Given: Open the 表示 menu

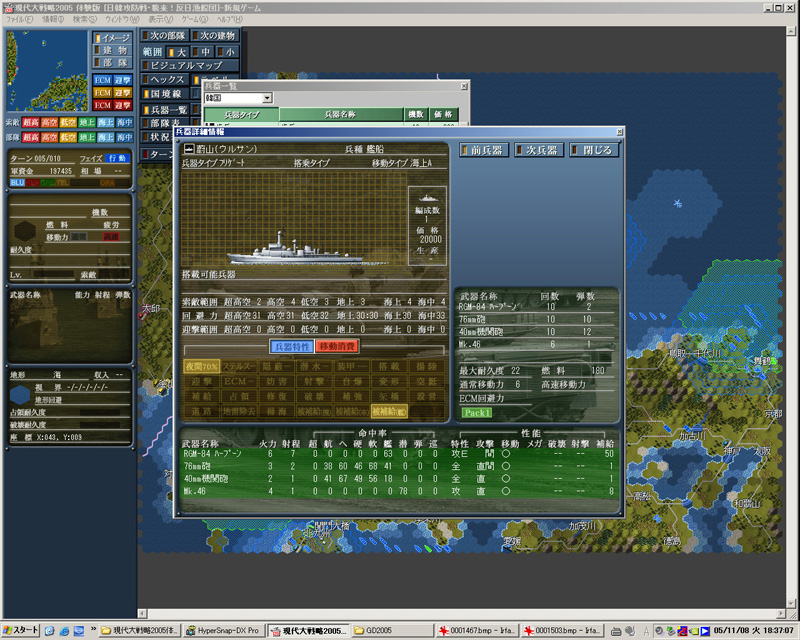Looking at the screenshot, I should 160,19.
